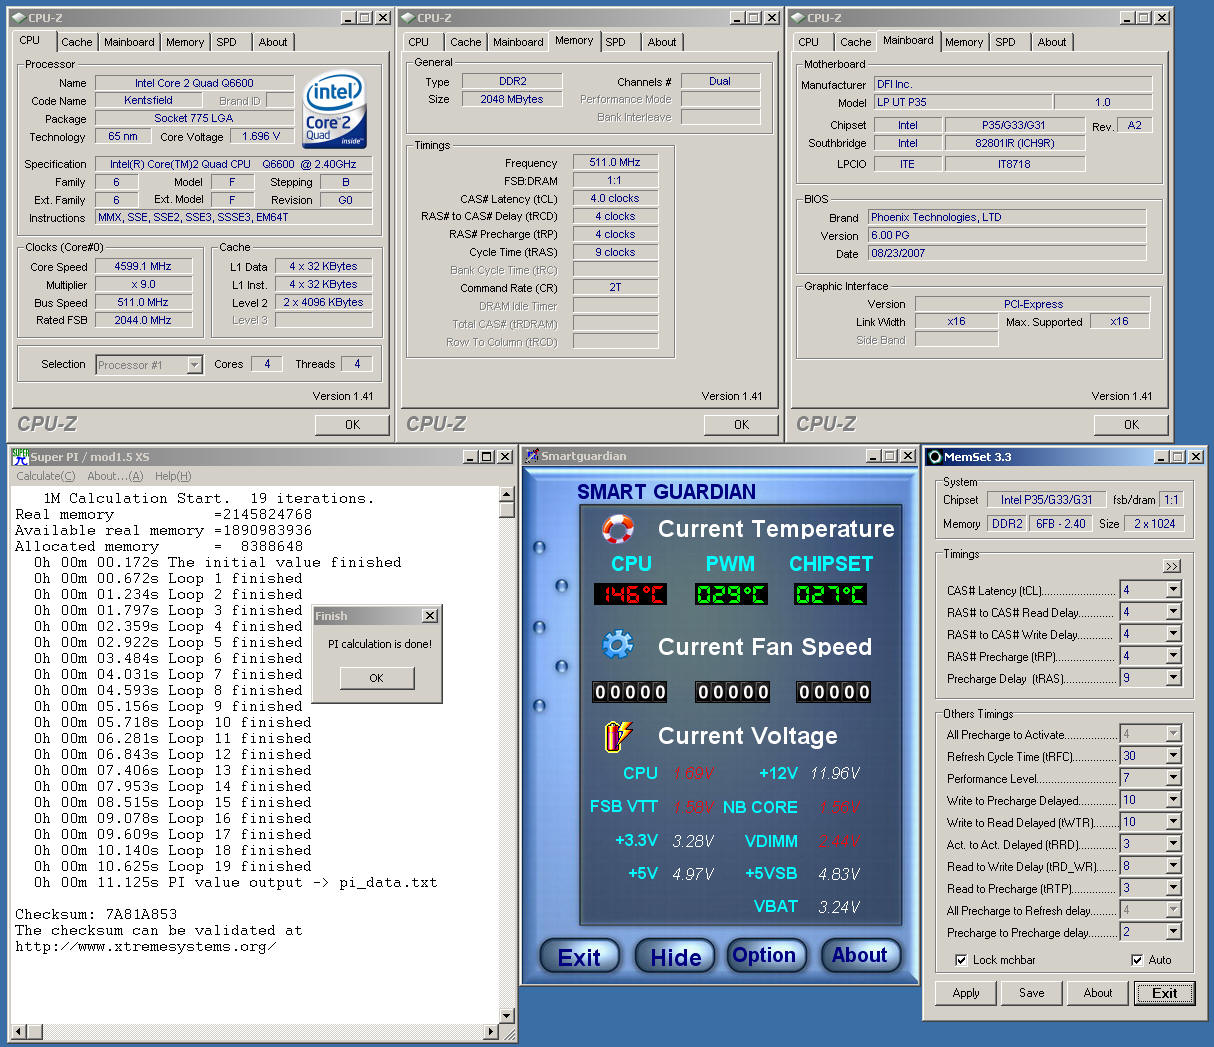Toggle the Auto checkbox in MemSet
Image resolution: width=1214 pixels, height=1047 pixels.
point(1137,960)
